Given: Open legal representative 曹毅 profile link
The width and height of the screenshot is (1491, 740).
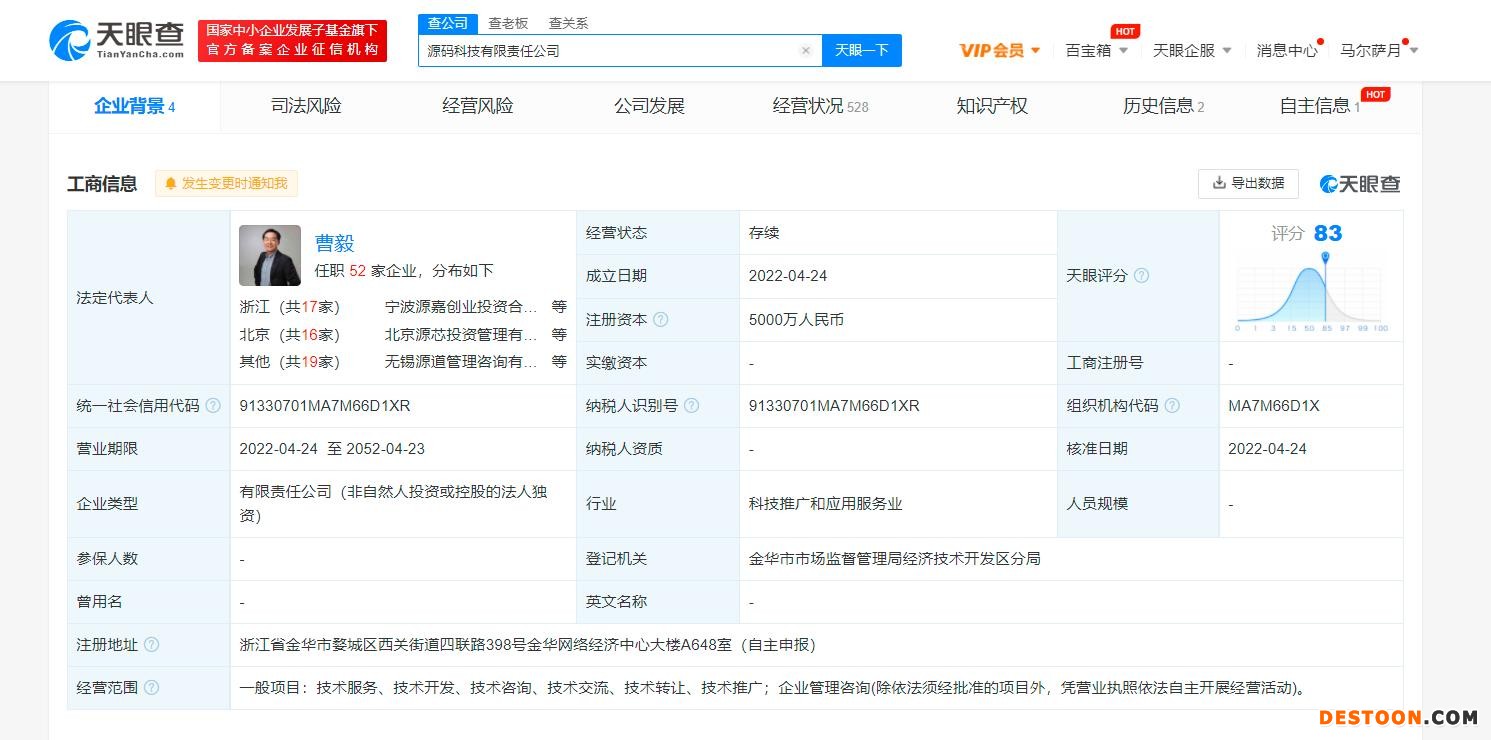Looking at the screenshot, I should (x=334, y=243).
